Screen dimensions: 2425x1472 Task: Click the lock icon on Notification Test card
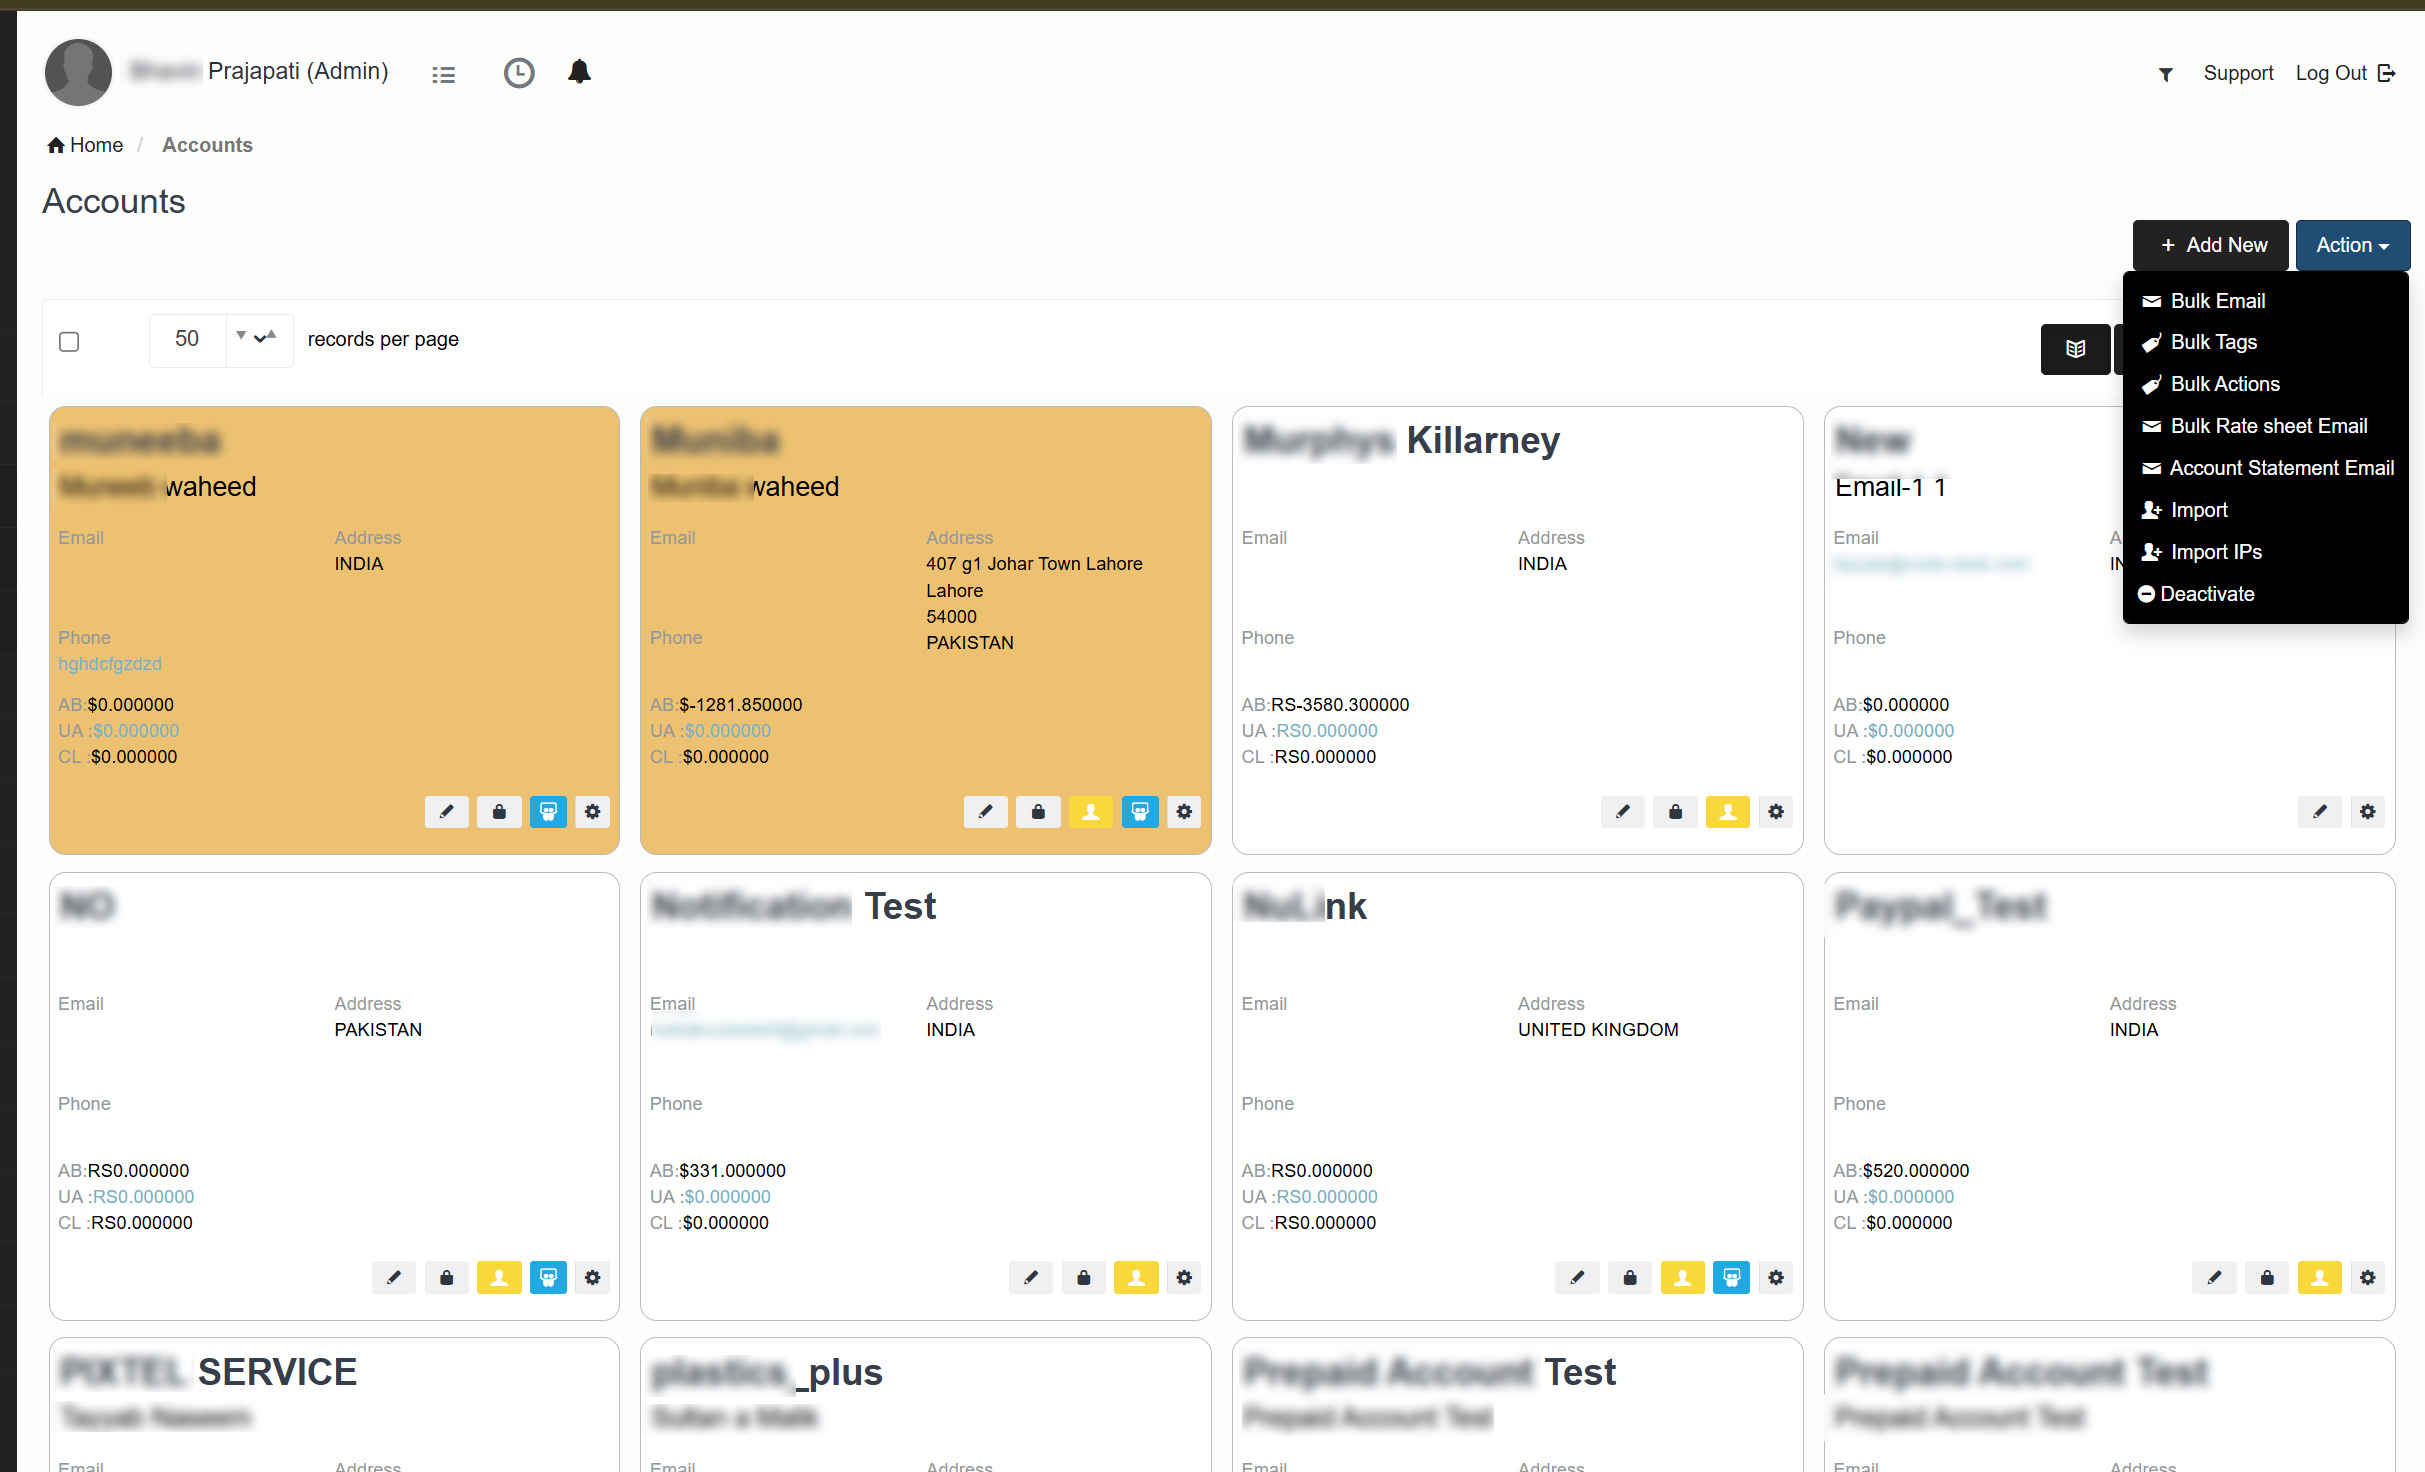pos(1083,1277)
